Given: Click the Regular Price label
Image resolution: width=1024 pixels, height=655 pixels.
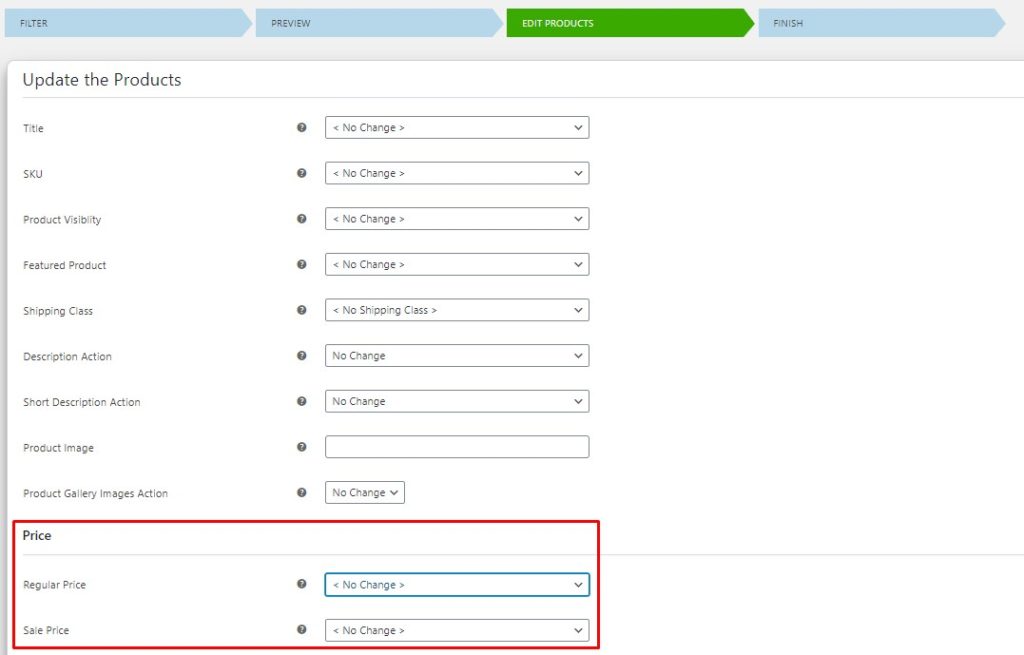Looking at the screenshot, I should click(54, 584).
